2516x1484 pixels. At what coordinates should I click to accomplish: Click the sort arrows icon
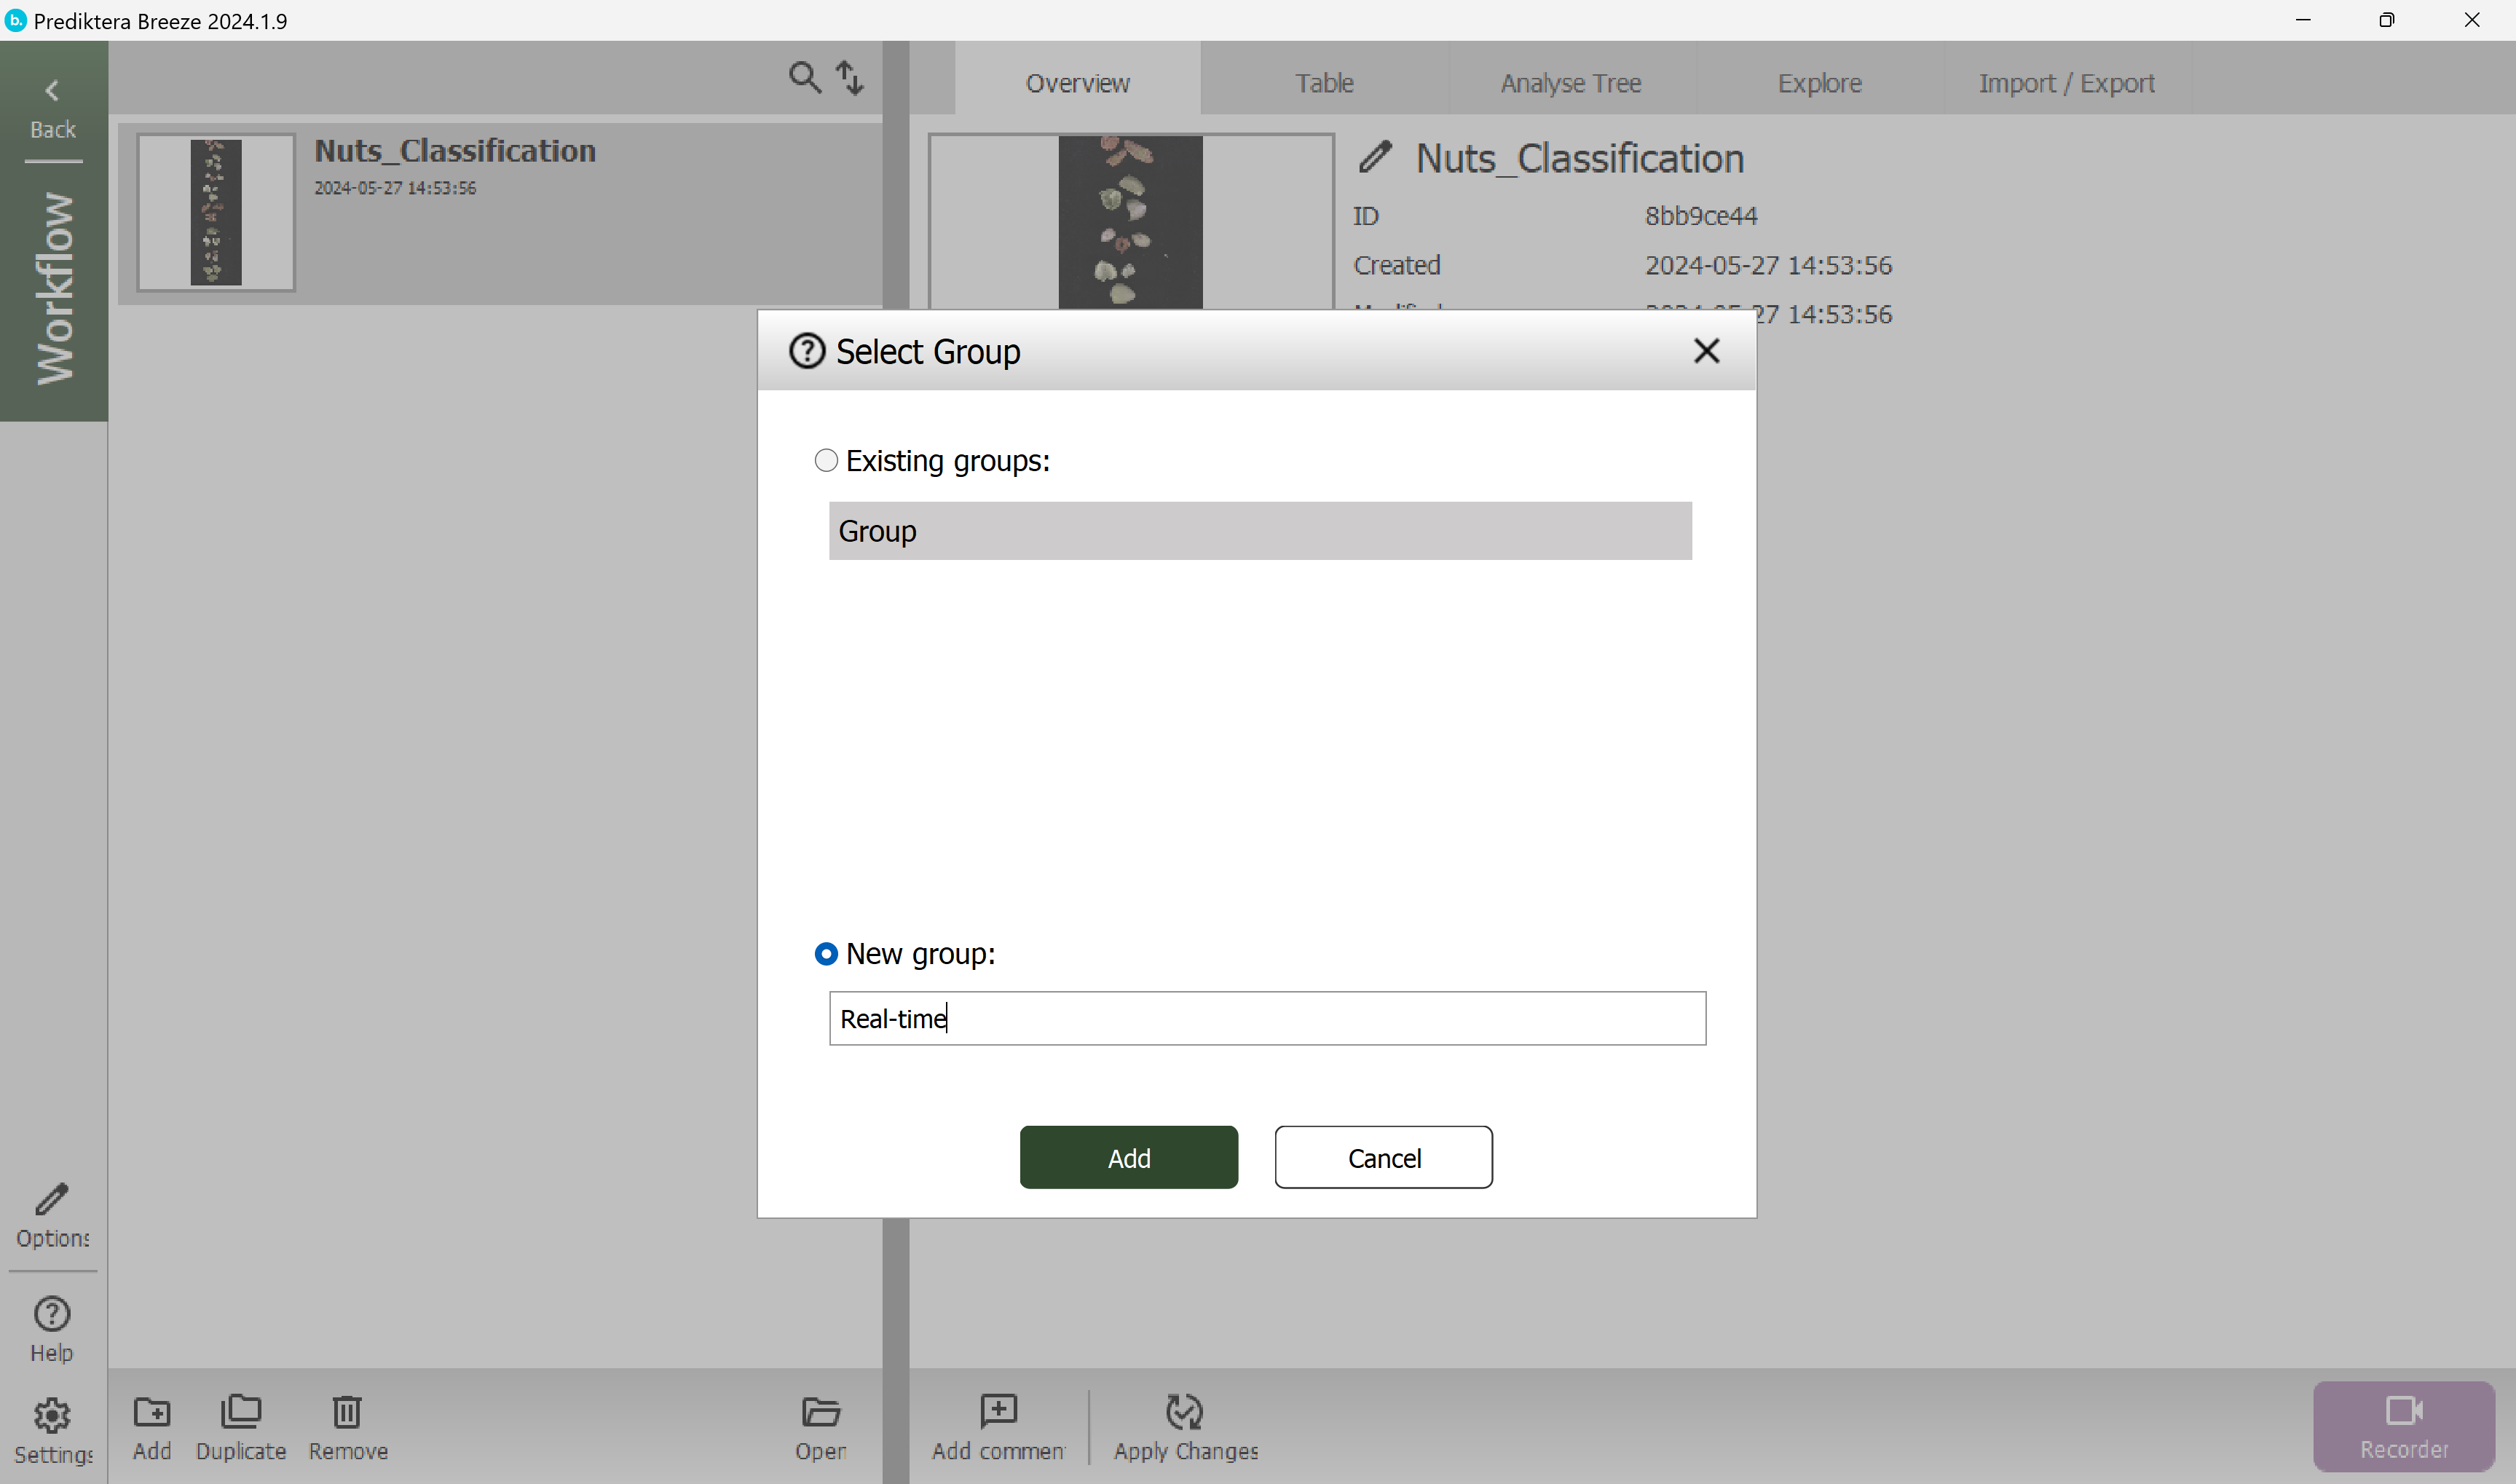849,77
